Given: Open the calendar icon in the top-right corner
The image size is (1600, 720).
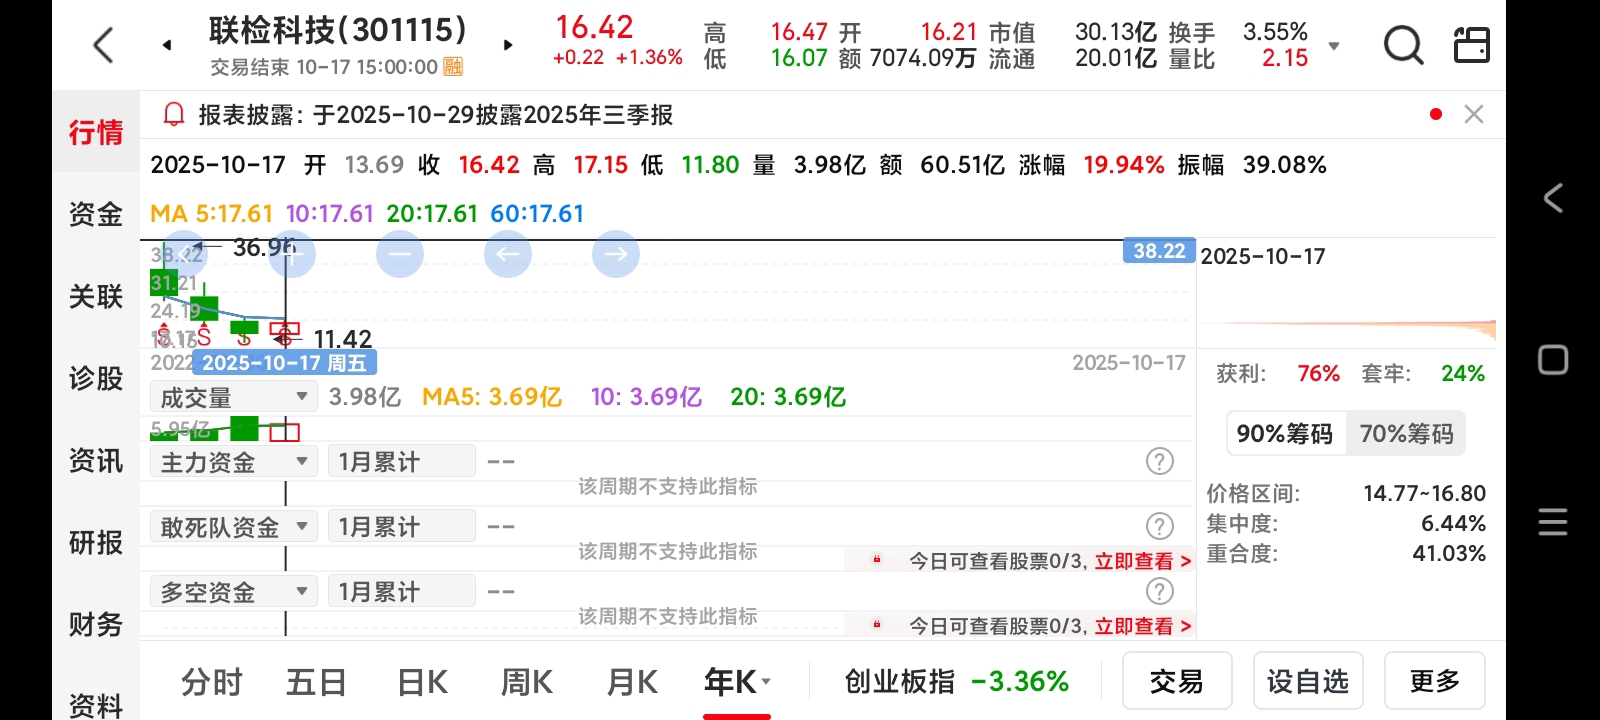Looking at the screenshot, I should (x=1471, y=45).
